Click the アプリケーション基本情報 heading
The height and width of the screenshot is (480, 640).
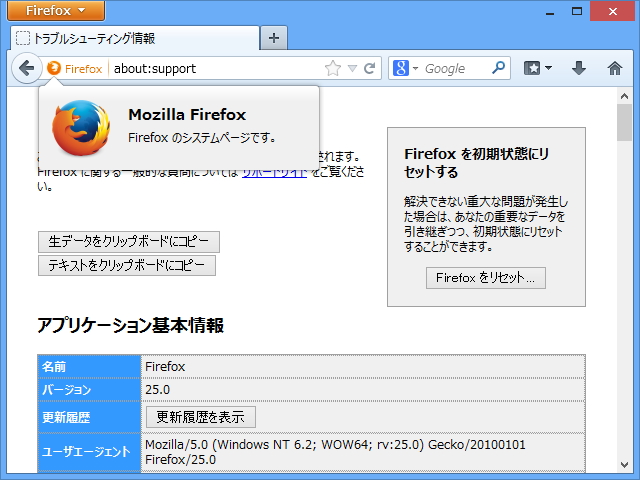coord(131,326)
